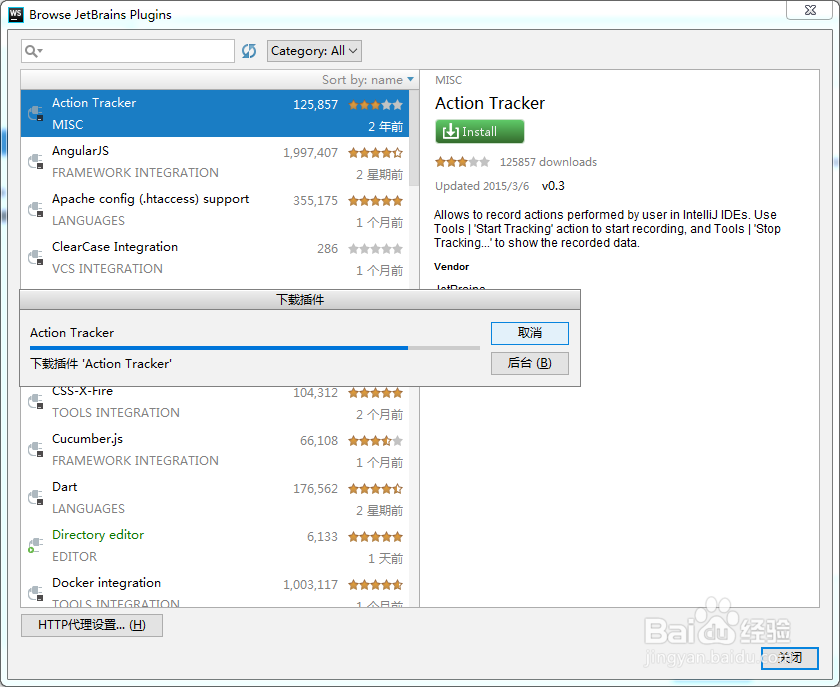The image size is (840, 687).
Task: Click the Vendor heading in details
Action: tap(452, 266)
